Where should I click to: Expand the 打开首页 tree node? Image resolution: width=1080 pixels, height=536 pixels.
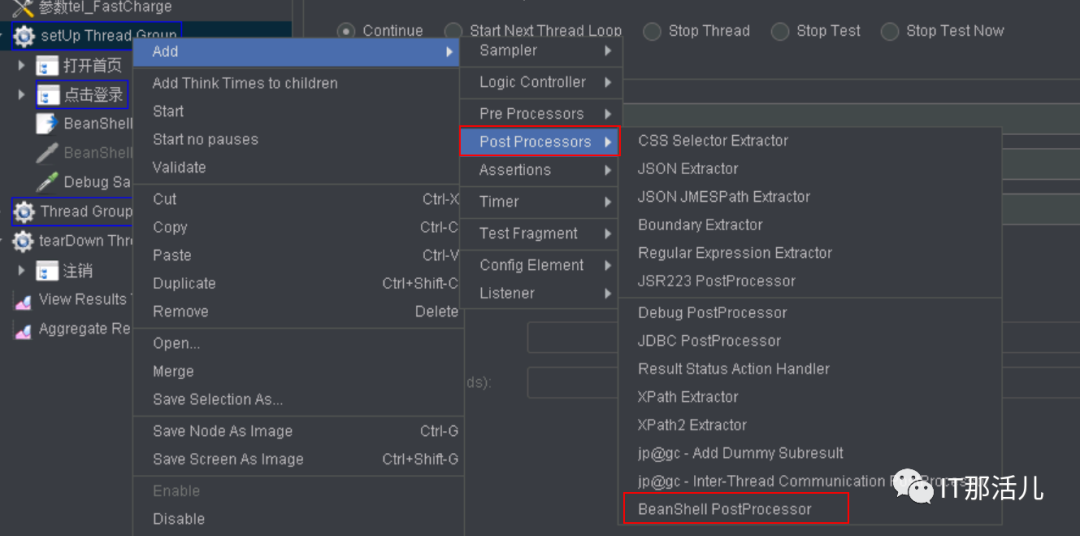tap(22, 66)
